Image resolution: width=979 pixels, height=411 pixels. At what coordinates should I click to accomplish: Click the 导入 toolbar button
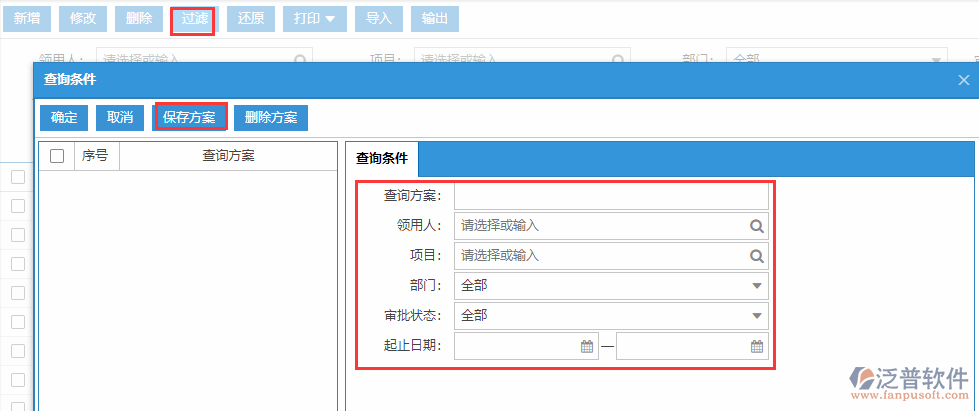point(378,19)
